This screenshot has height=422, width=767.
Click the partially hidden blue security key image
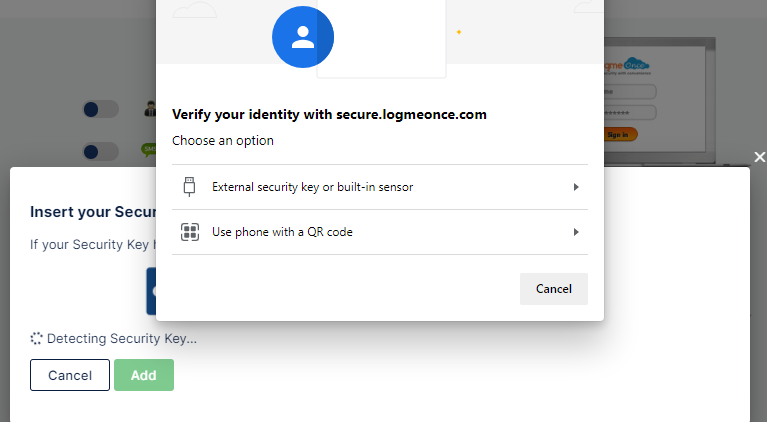click(151, 291)
